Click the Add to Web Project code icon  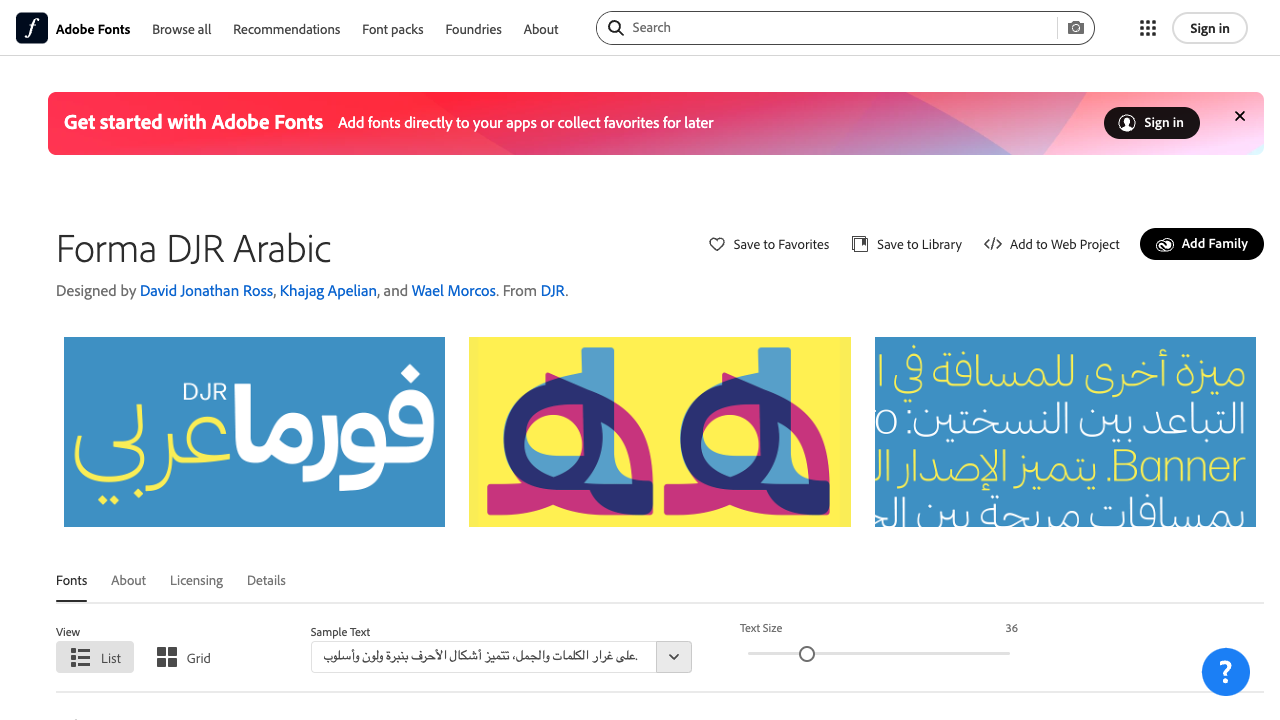(x=993, y=244)
